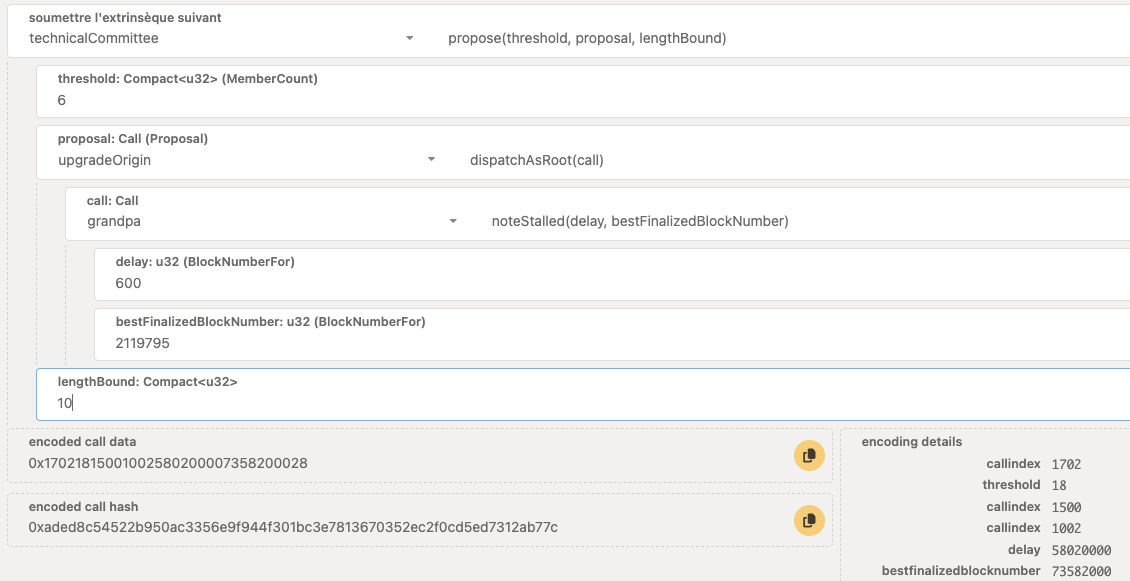Viewport: 1130px width, 581px height.
Task: Copy the encoded call hash
Action: click(809, 519)
